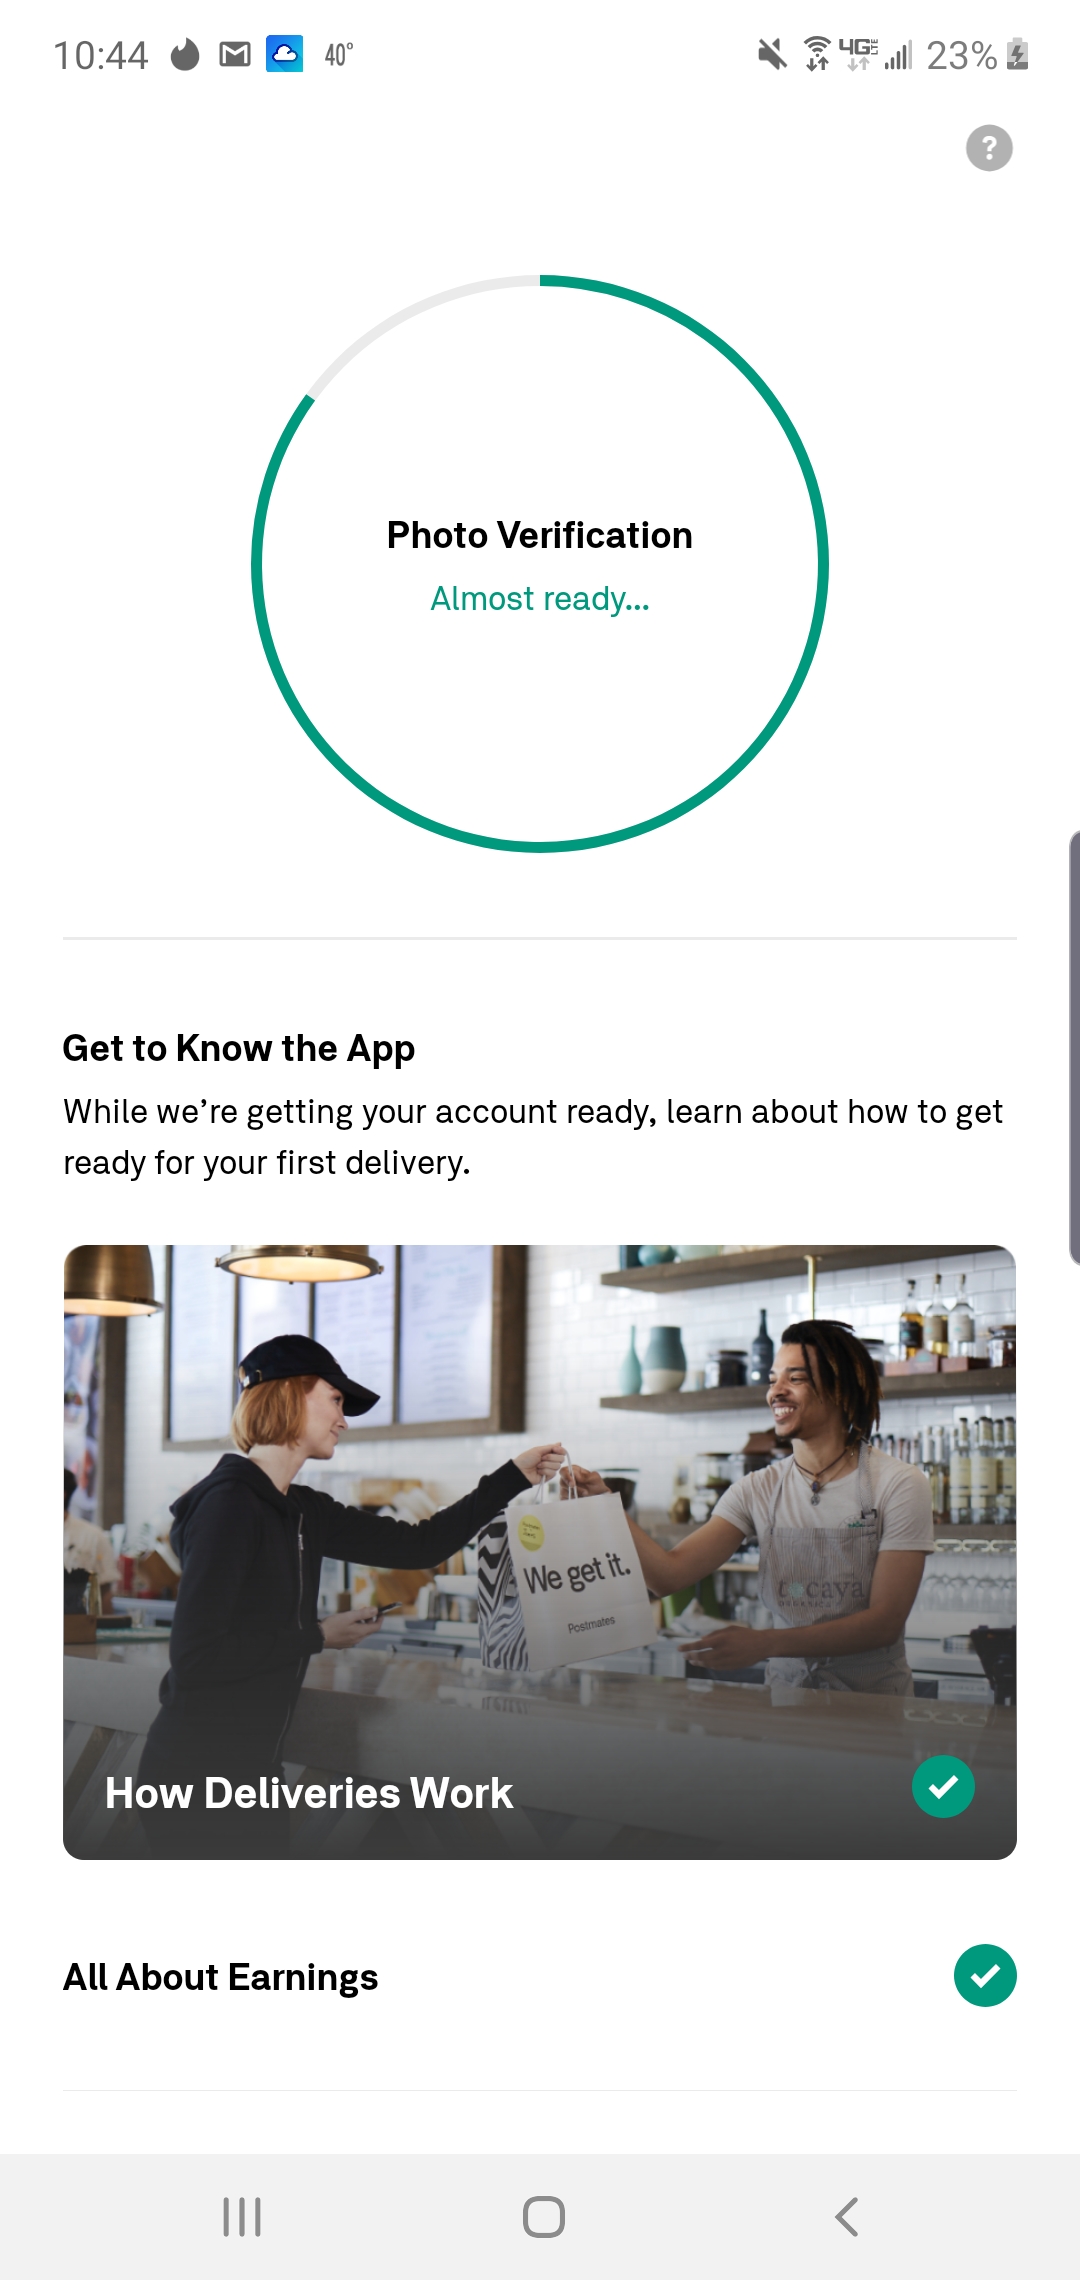Open the help question mark icon

(x=989, y=148)
